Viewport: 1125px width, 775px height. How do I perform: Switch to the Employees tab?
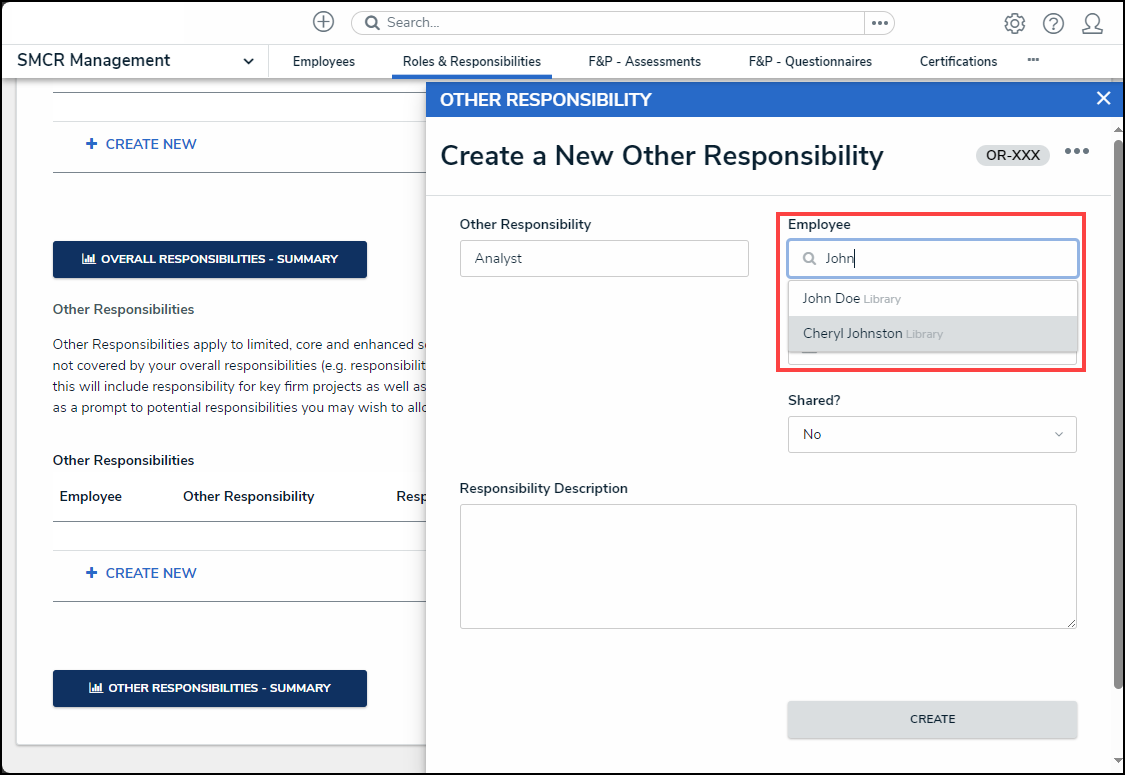(323, 61)
